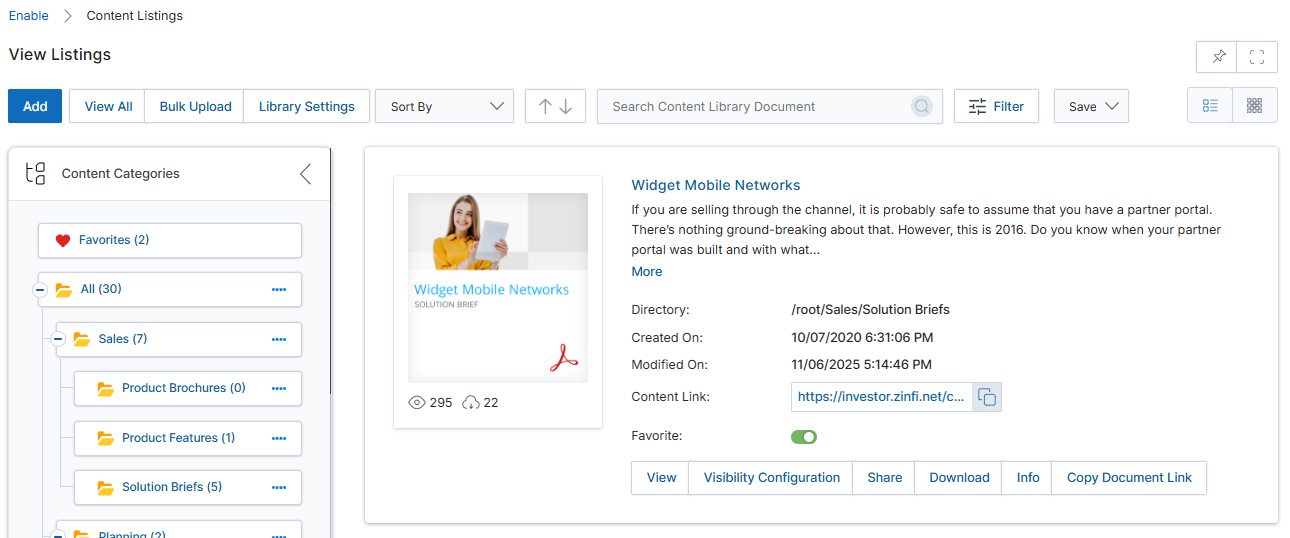Click the content link URL field
Image resolution: width=1290 pixels, height=538 pixels.
pyautogui.click(x=881, y=397)
